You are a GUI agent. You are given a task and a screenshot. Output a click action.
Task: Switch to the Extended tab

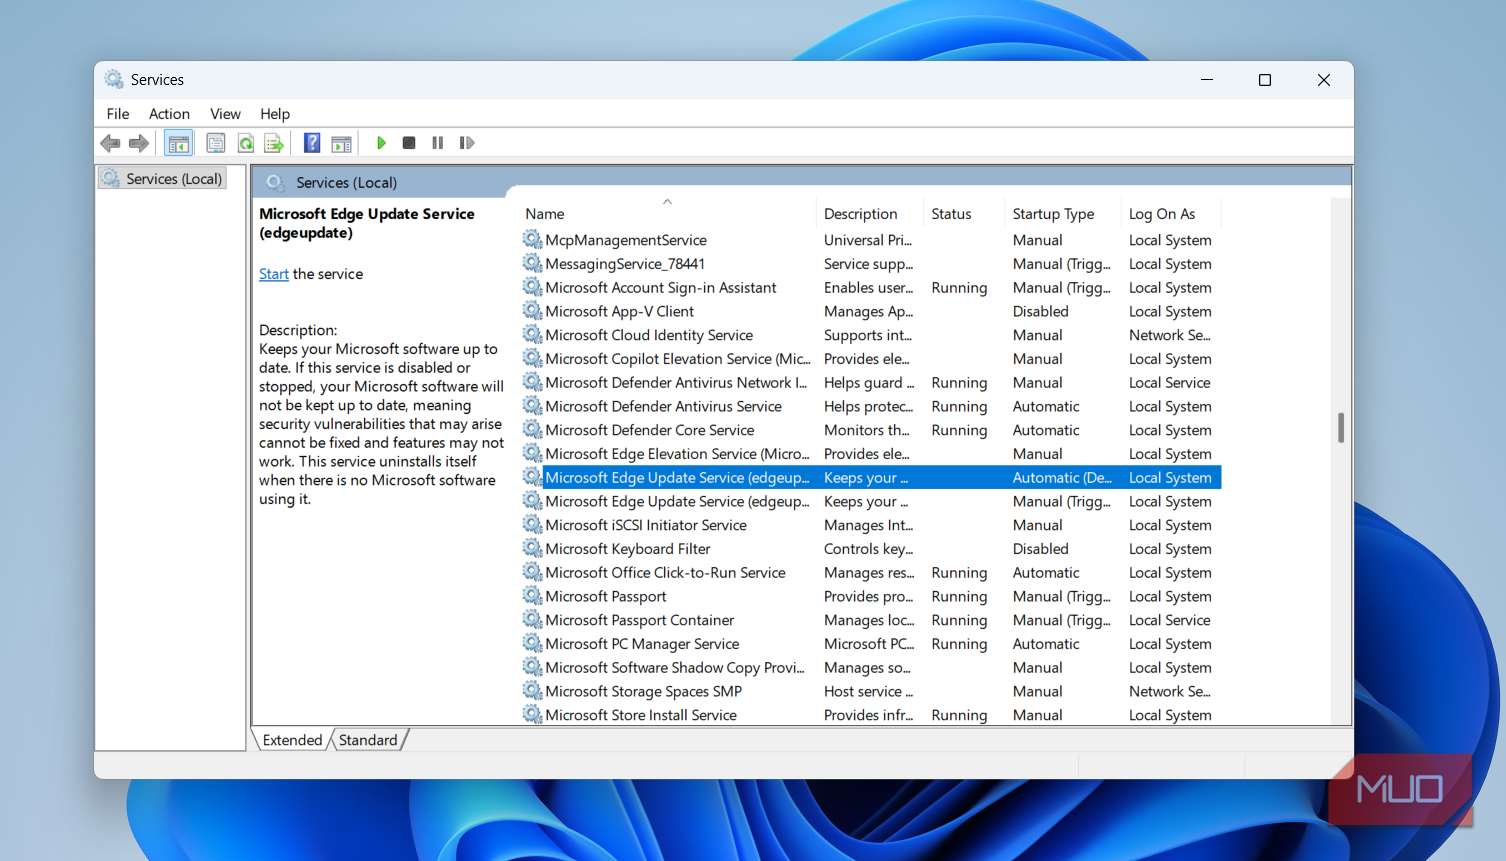click(292, 740)
